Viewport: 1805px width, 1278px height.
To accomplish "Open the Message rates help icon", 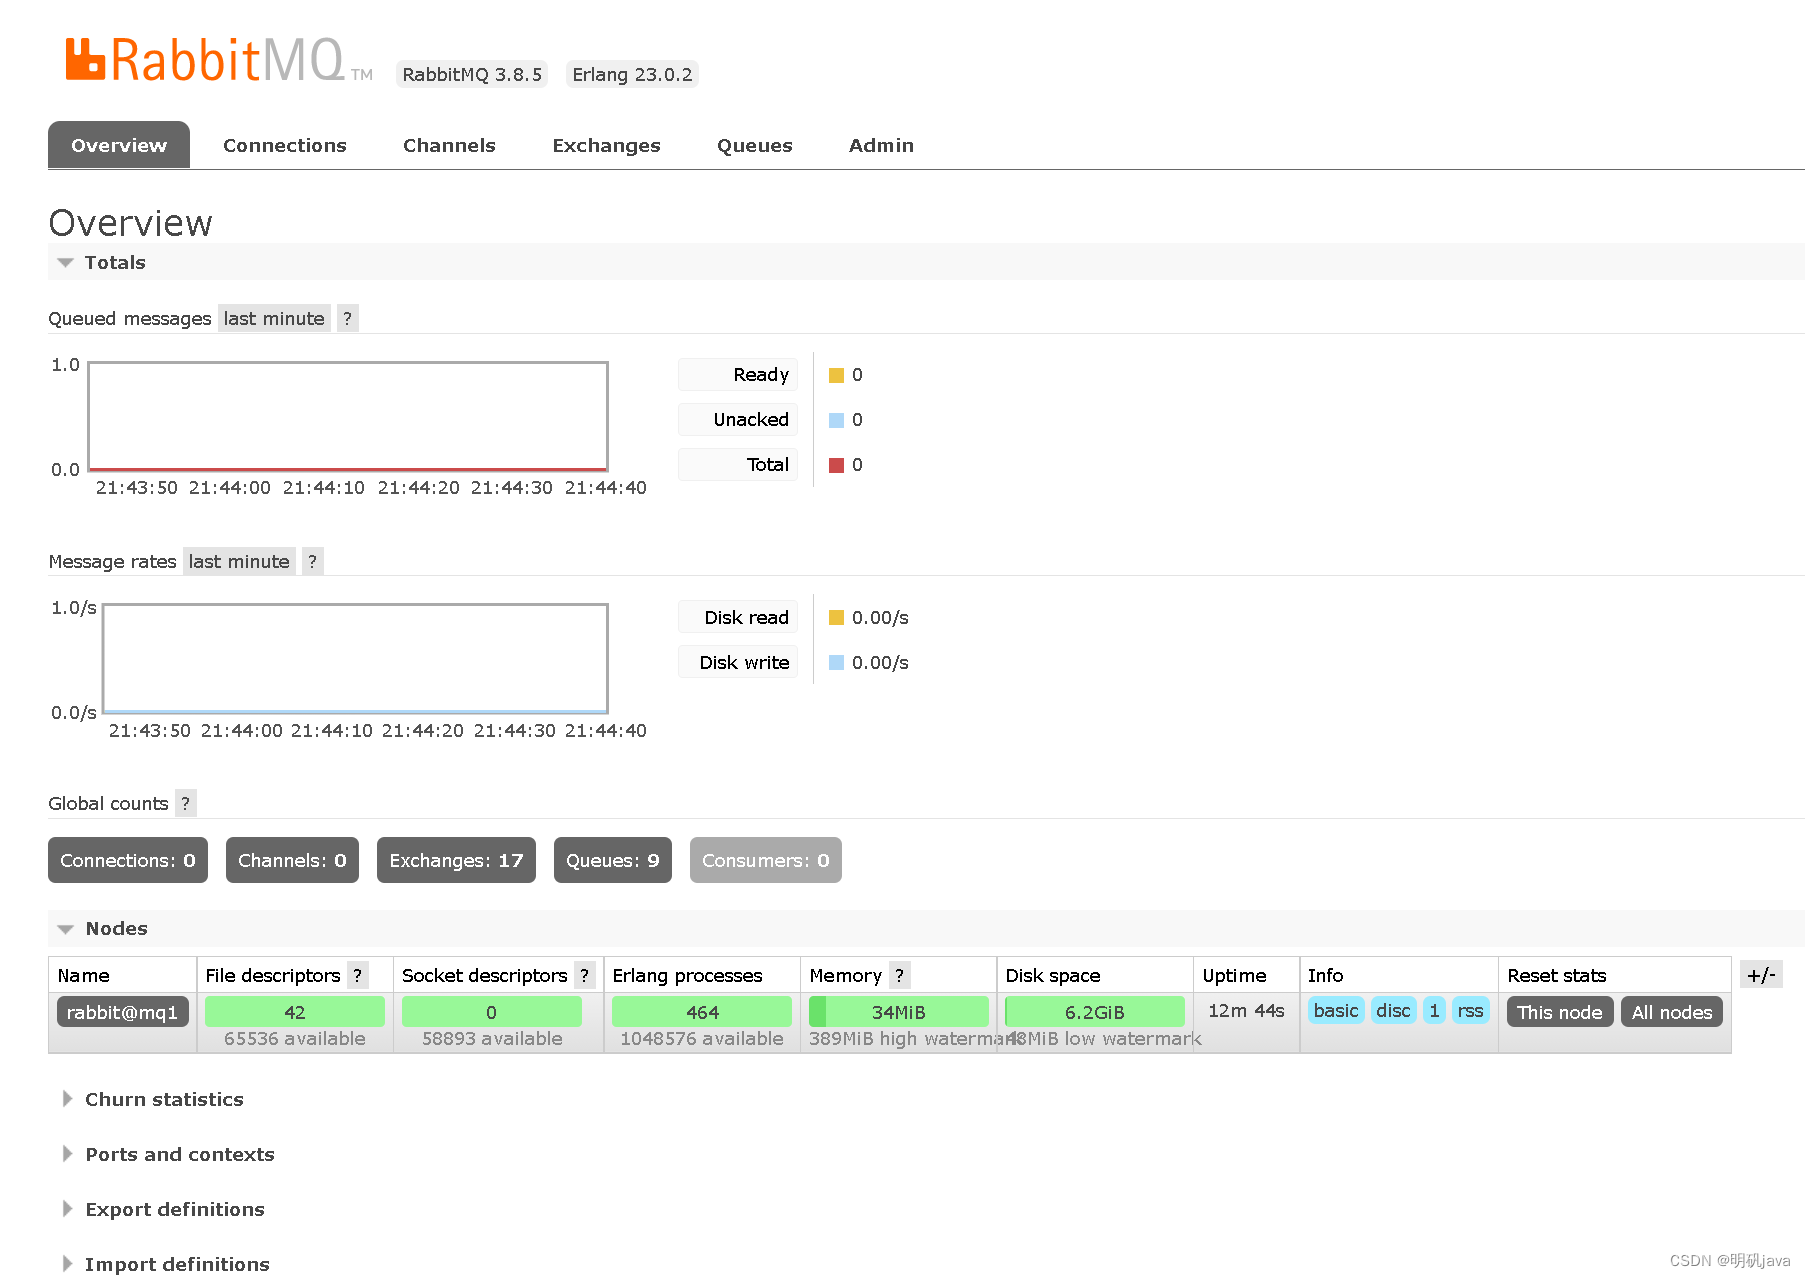I will 312,561.
